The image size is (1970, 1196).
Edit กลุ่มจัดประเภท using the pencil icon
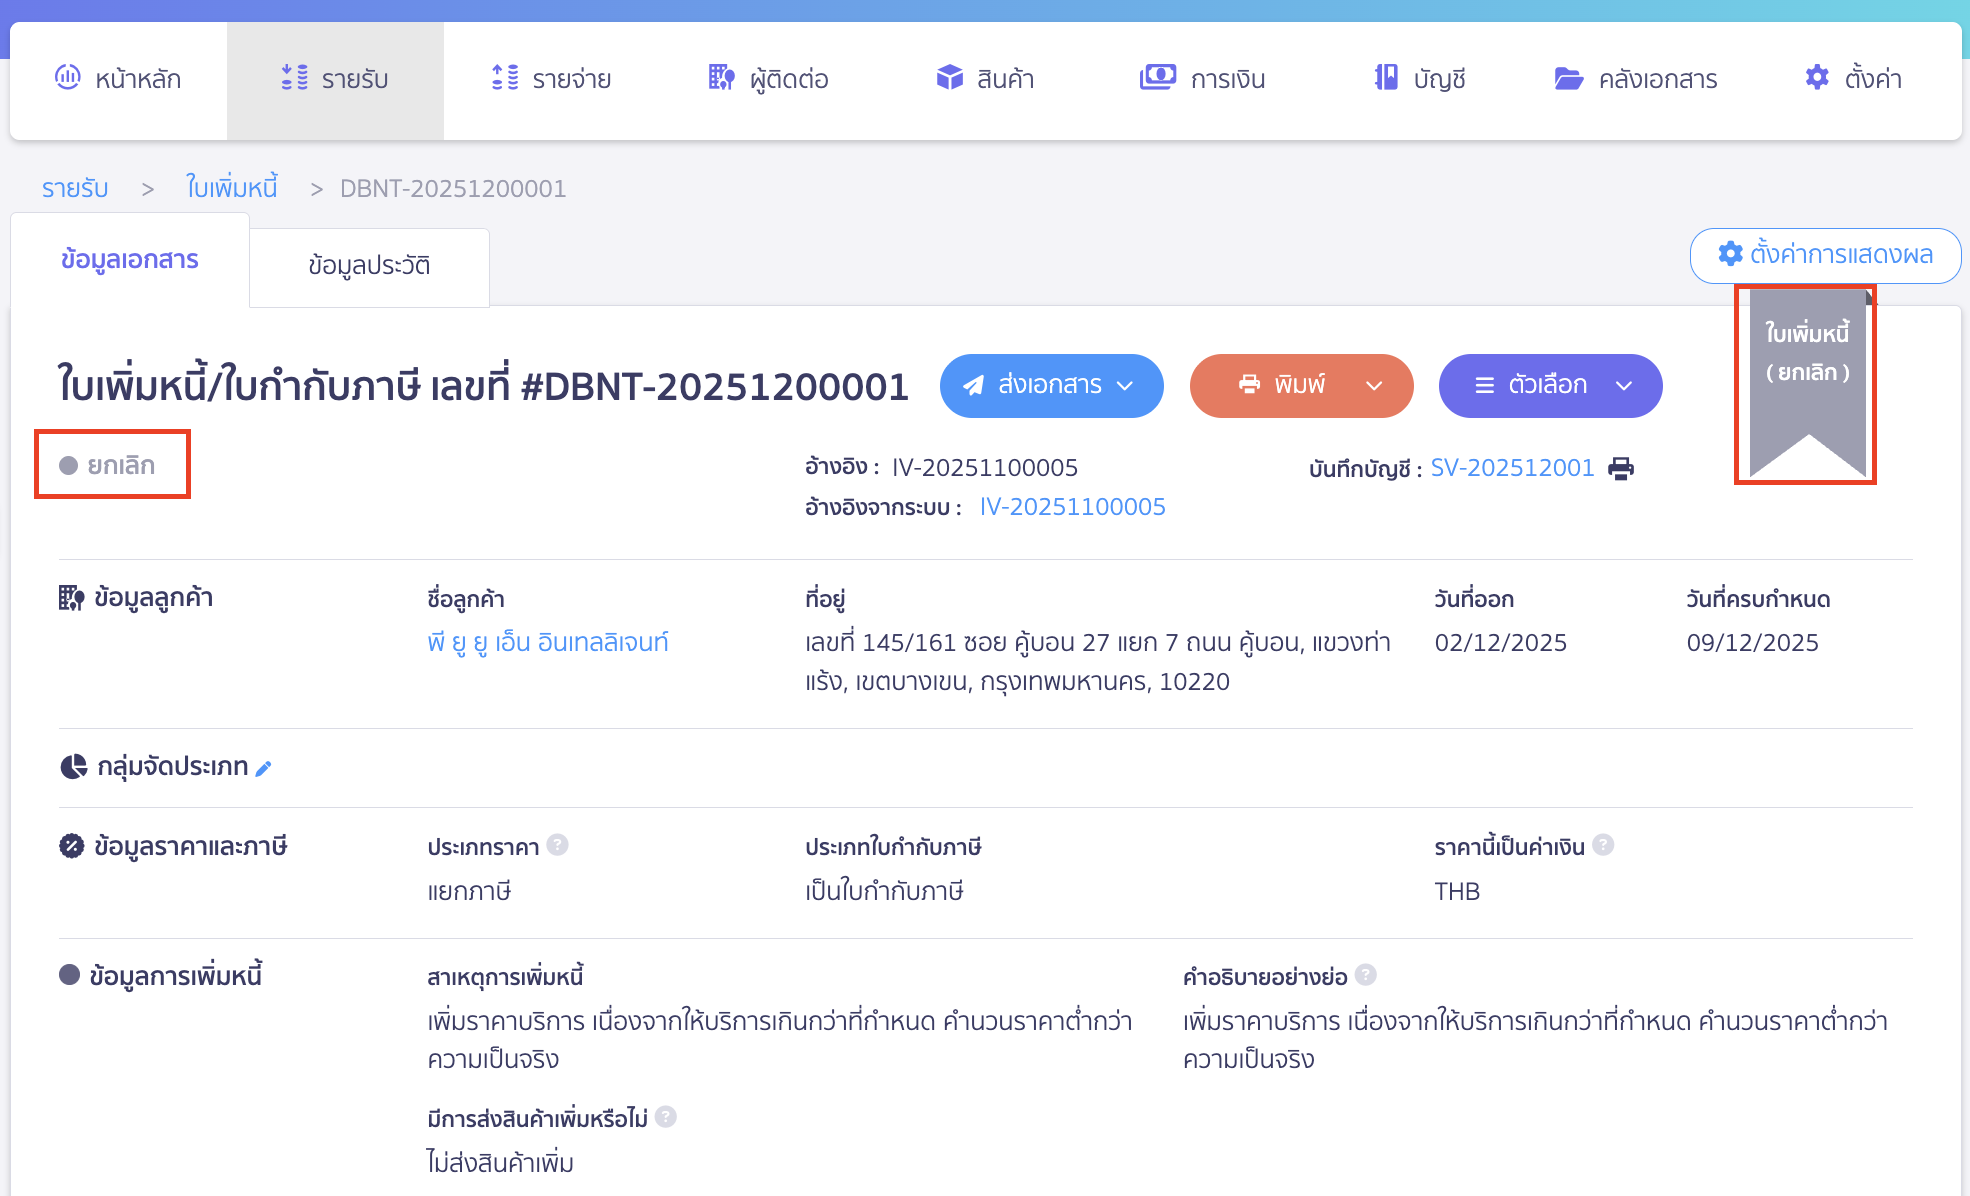coord(263,768)
